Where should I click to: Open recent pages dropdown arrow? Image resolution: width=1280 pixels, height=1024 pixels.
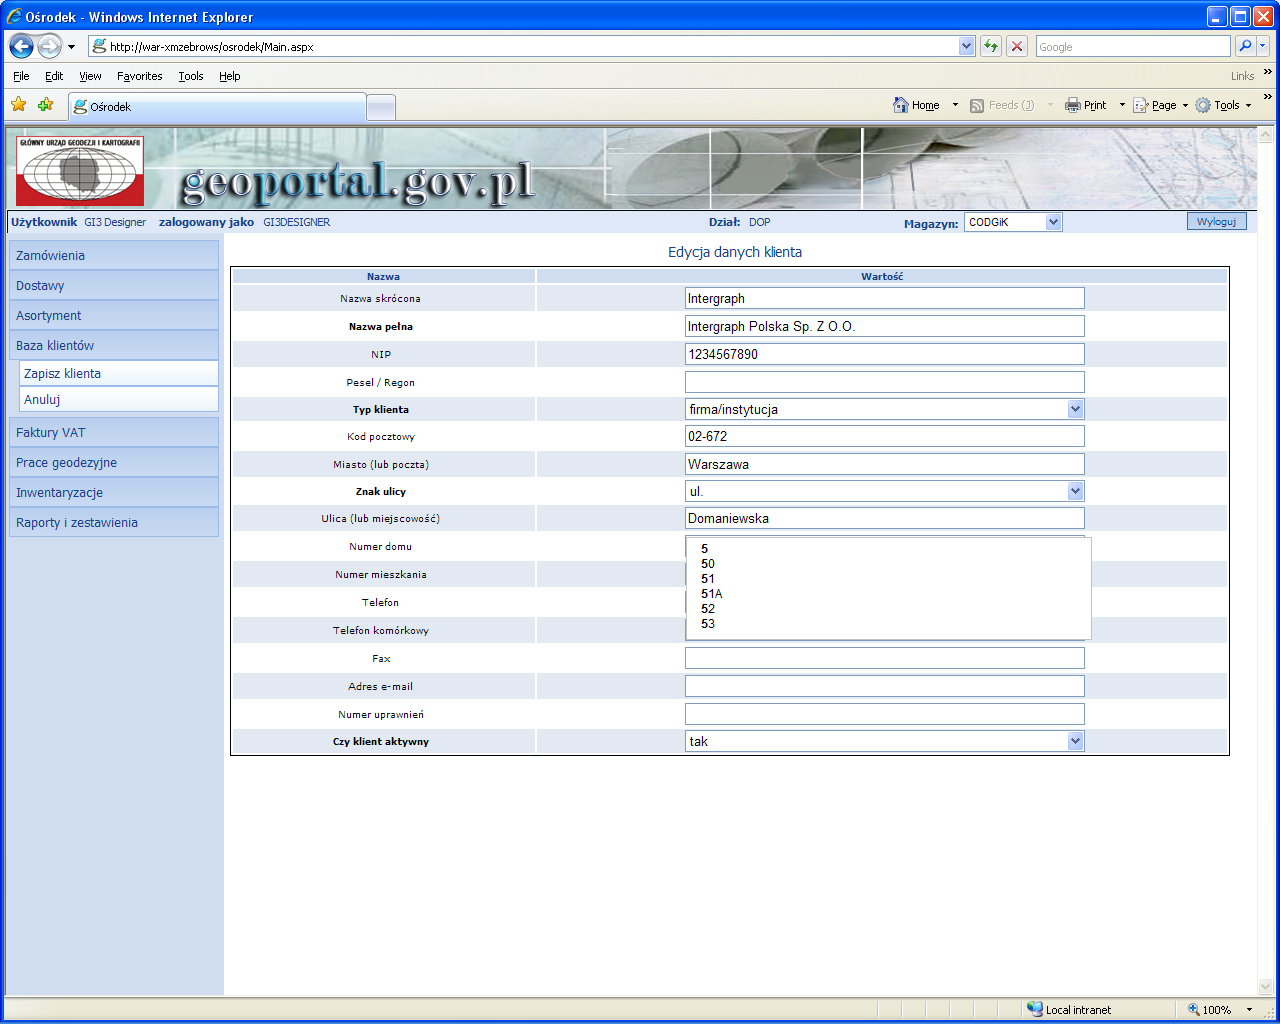(71, 47)
